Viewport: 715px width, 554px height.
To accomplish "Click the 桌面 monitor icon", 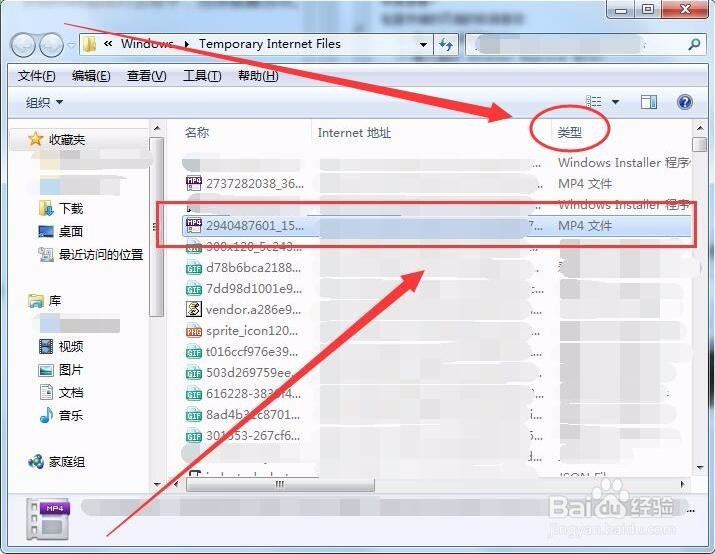I will click(46, 232).
